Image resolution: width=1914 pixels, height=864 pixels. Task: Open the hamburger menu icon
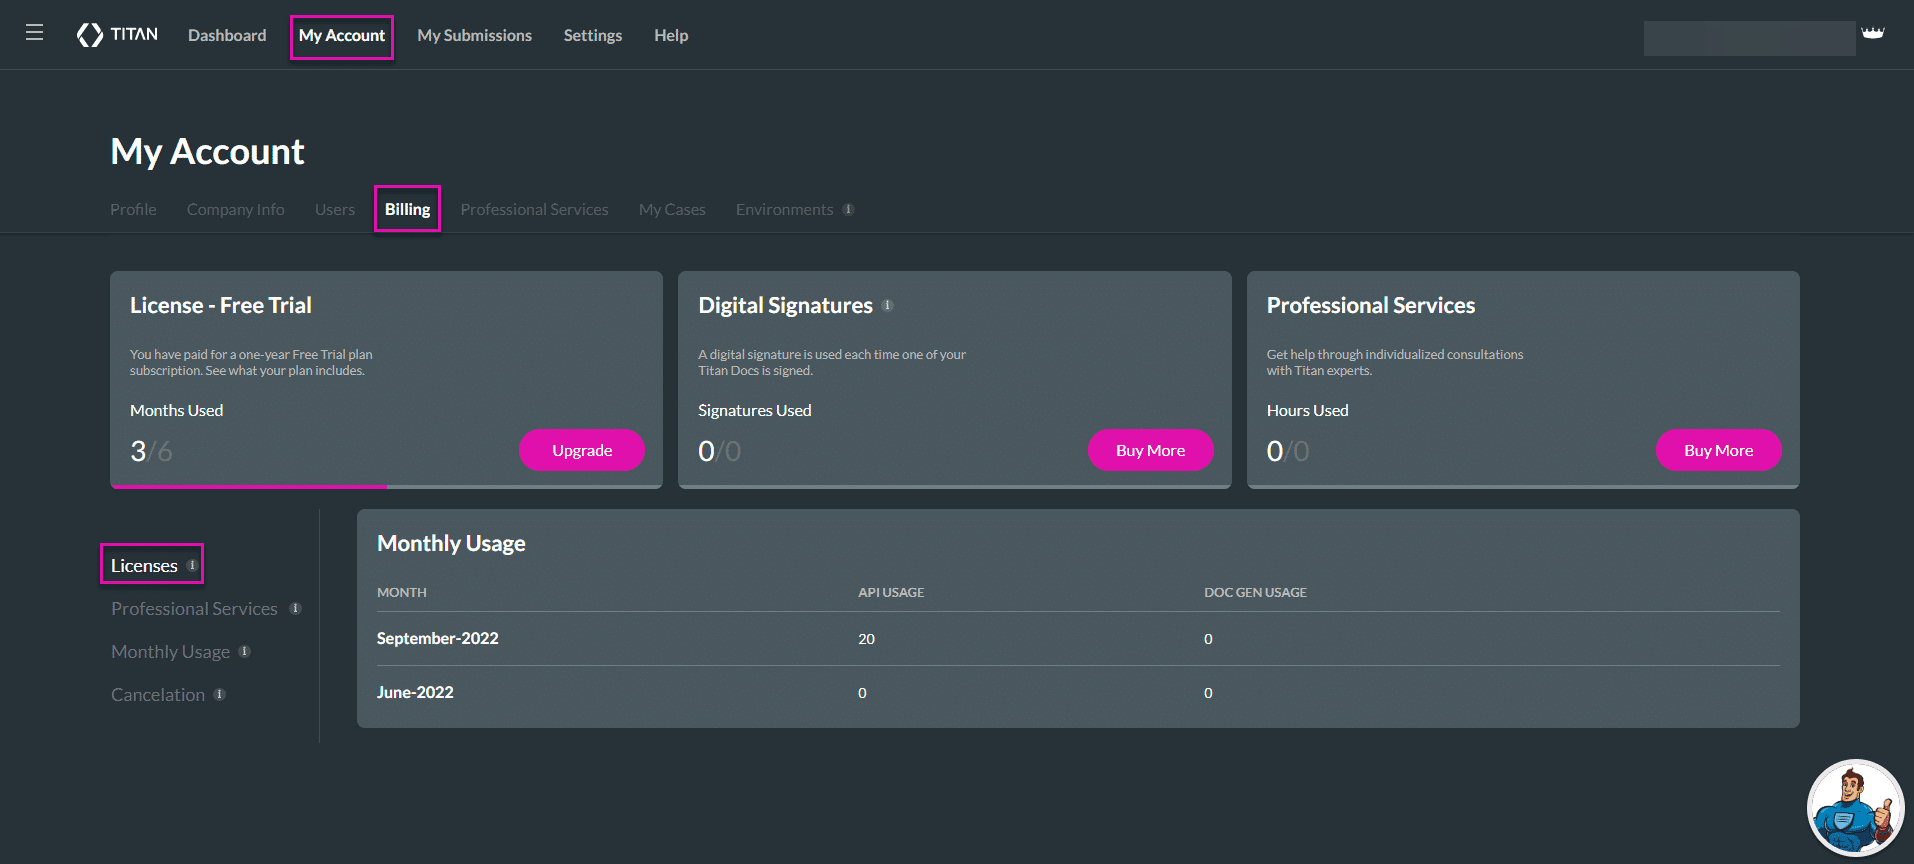pyautogui.click(x=34, y=33)
